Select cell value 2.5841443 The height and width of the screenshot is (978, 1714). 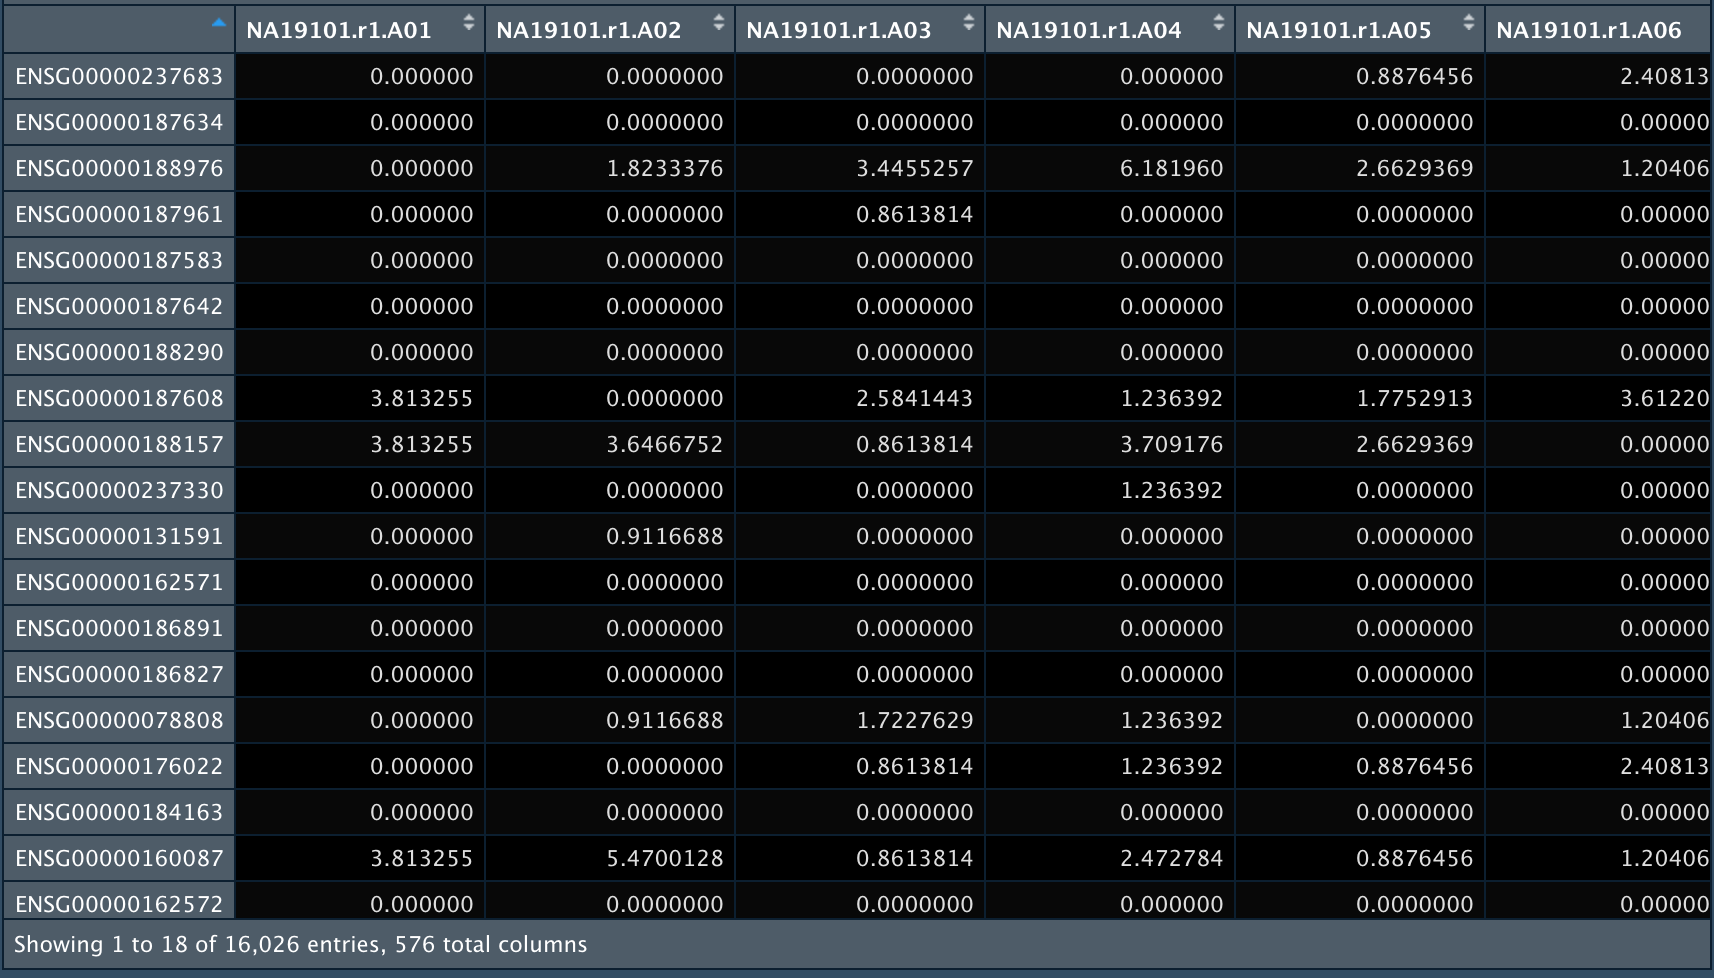pyautogui.click(x=915, y=398)
